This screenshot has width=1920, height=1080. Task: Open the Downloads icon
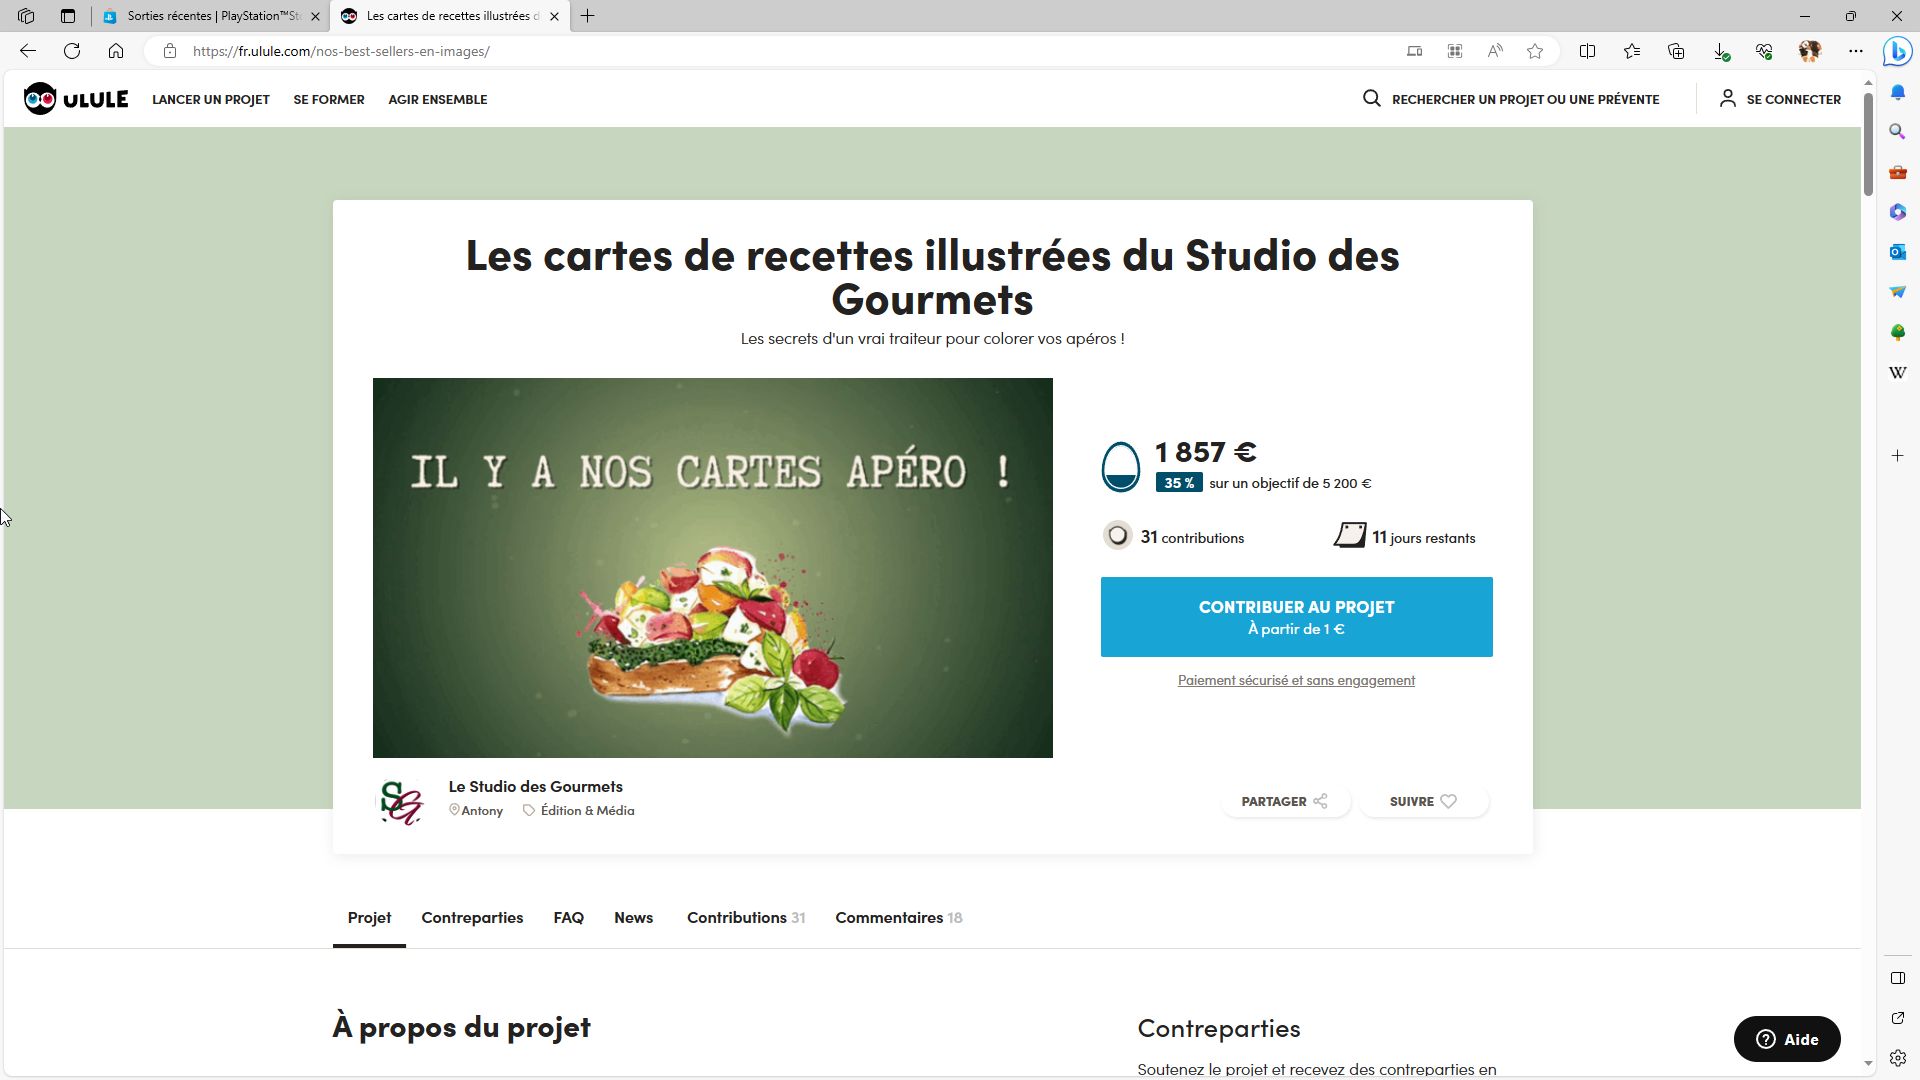[1721, 51]
